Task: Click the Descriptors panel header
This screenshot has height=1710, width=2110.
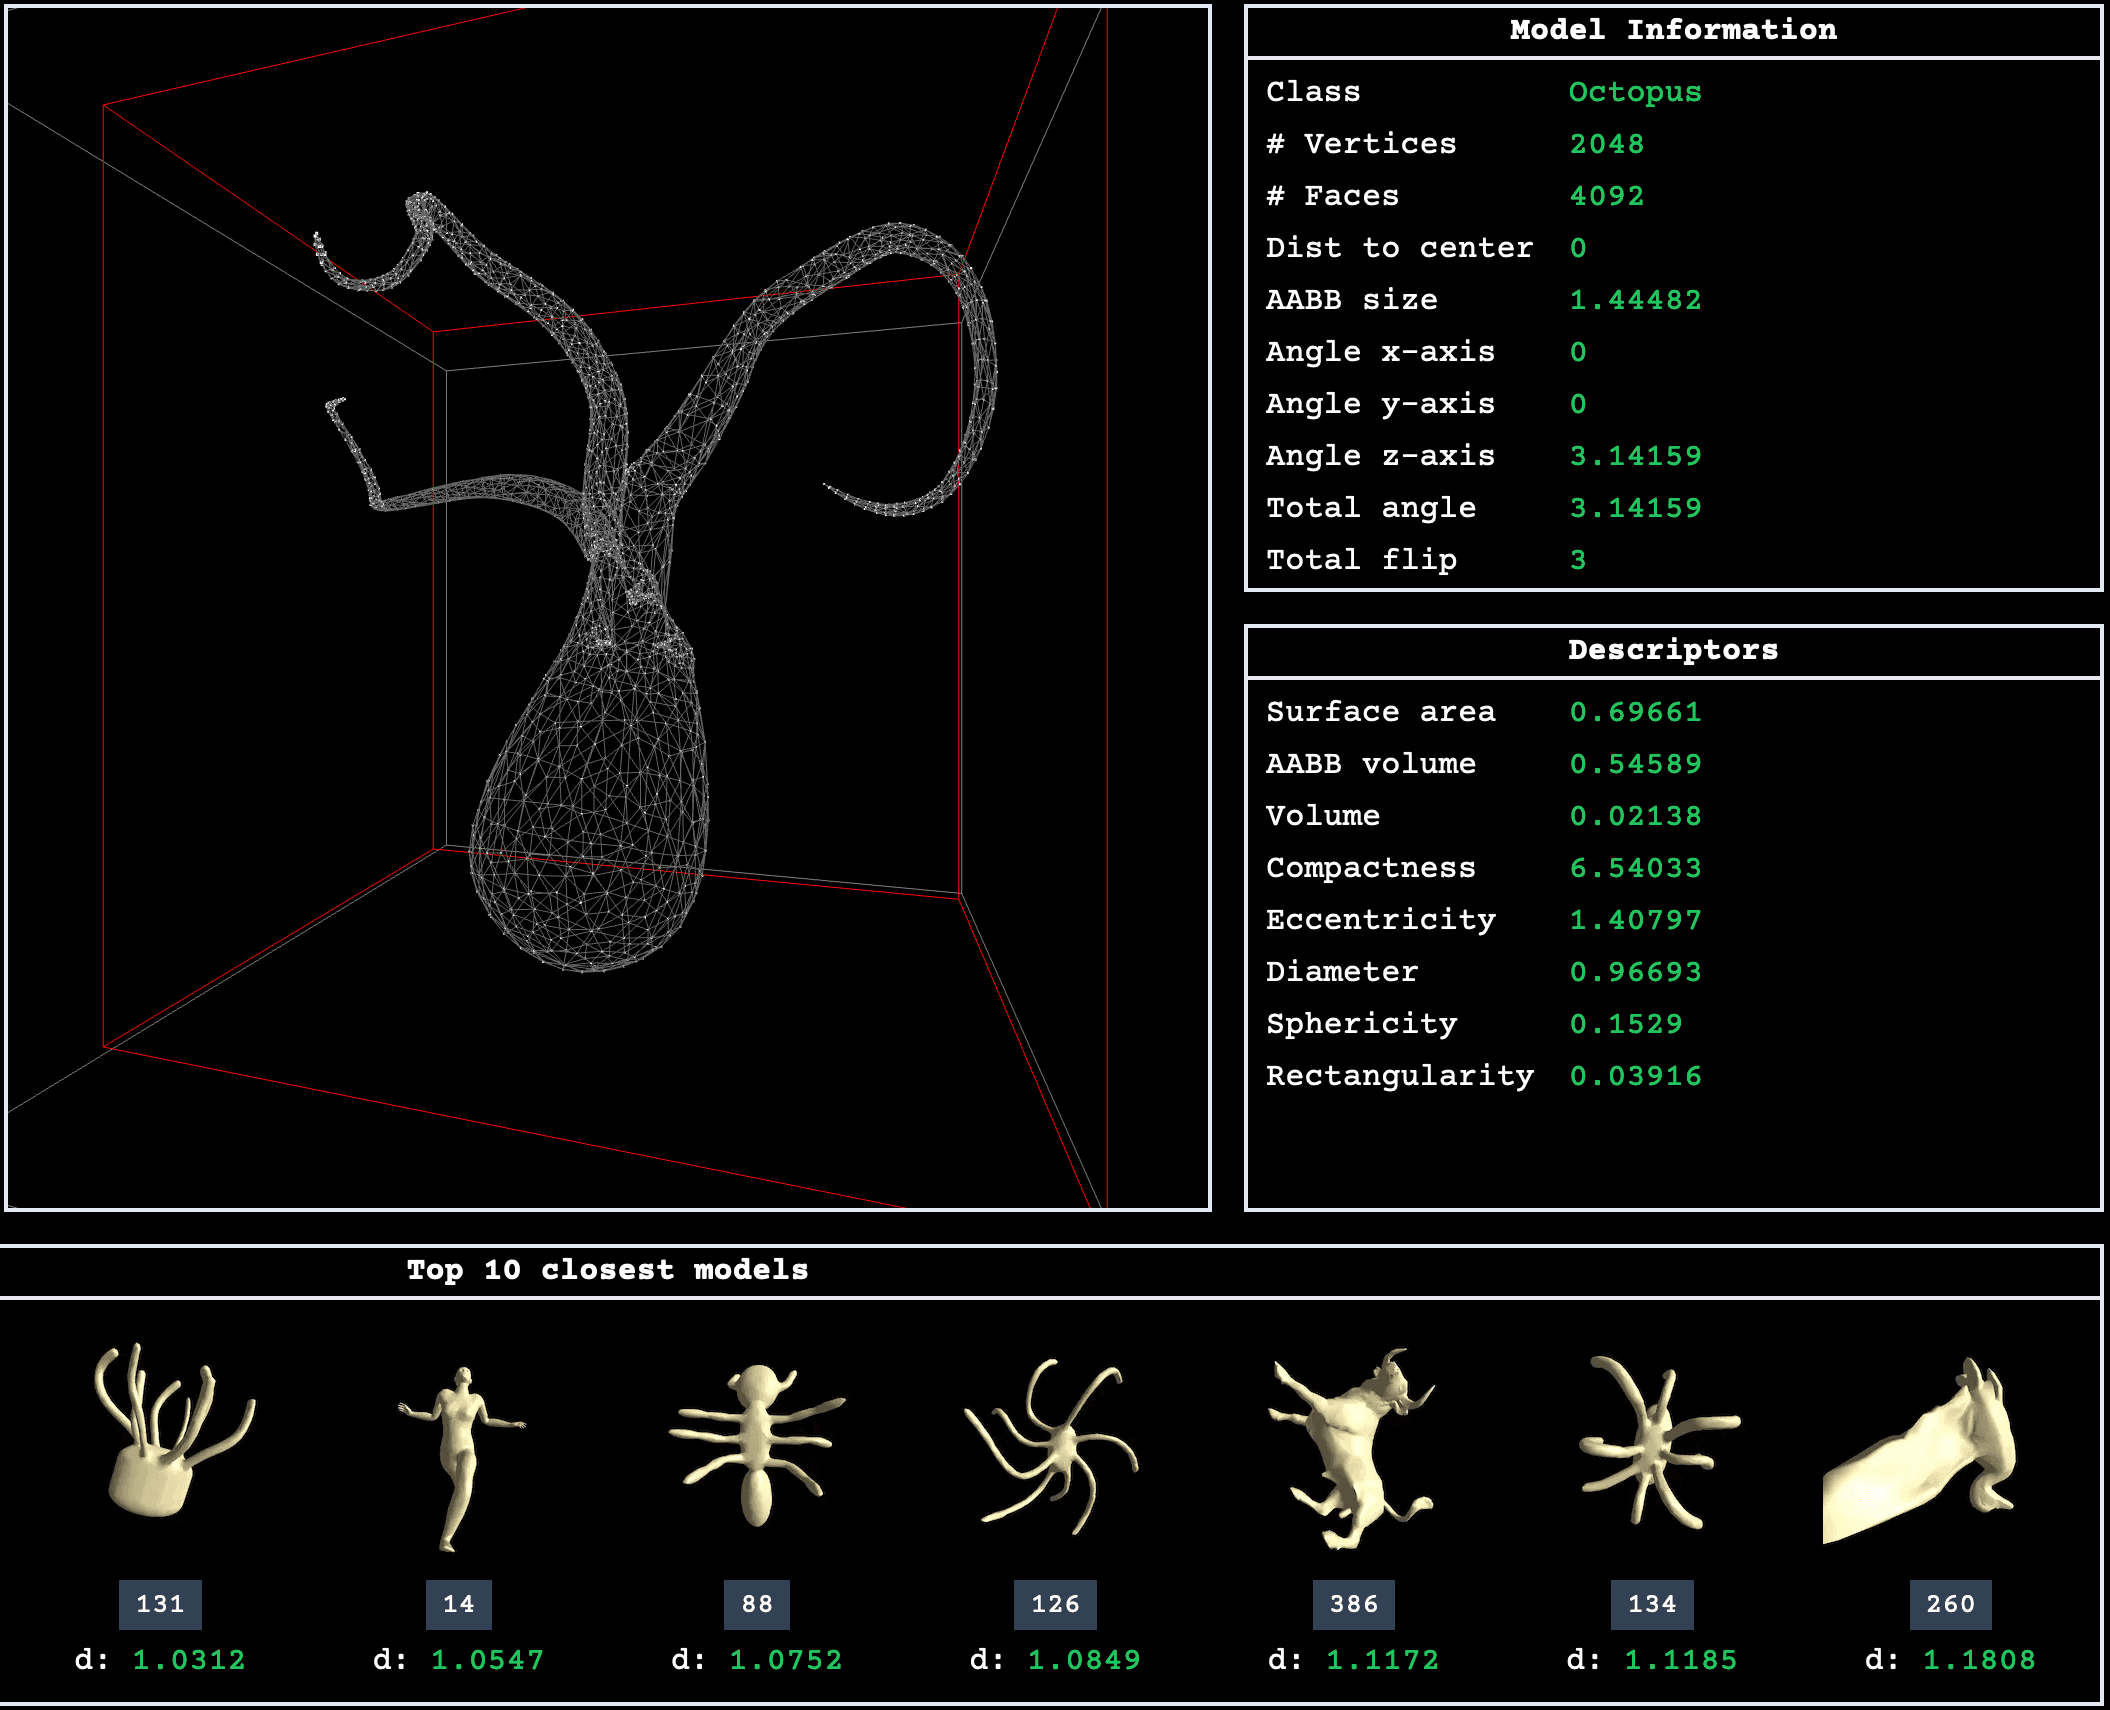Action: pos(1672,650)
